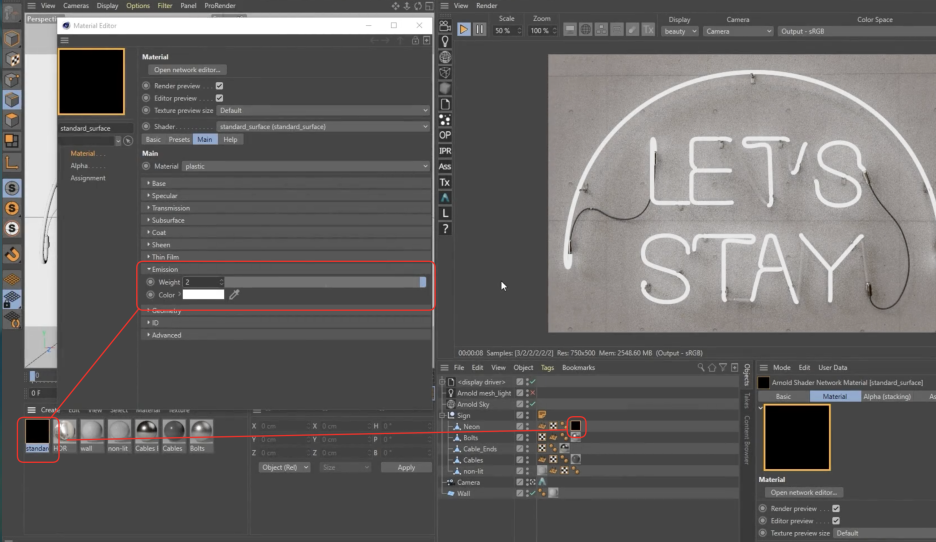The height and width of the screenshot is (542, 936).
Task: Click the Arnold A logo icon
Action: click(445, 198)
